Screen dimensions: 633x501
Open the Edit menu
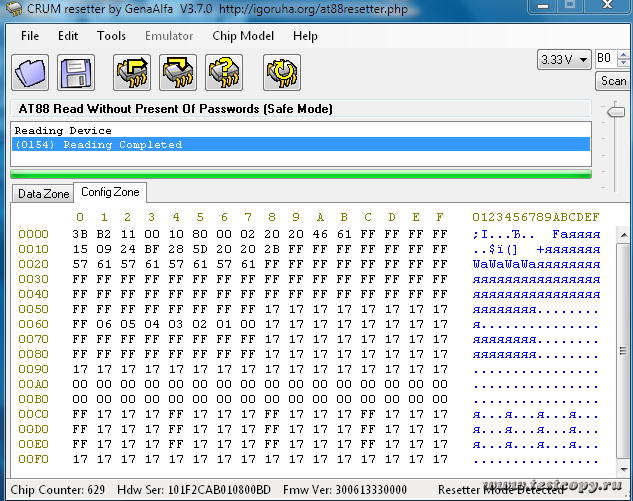[x=68, y=36]
